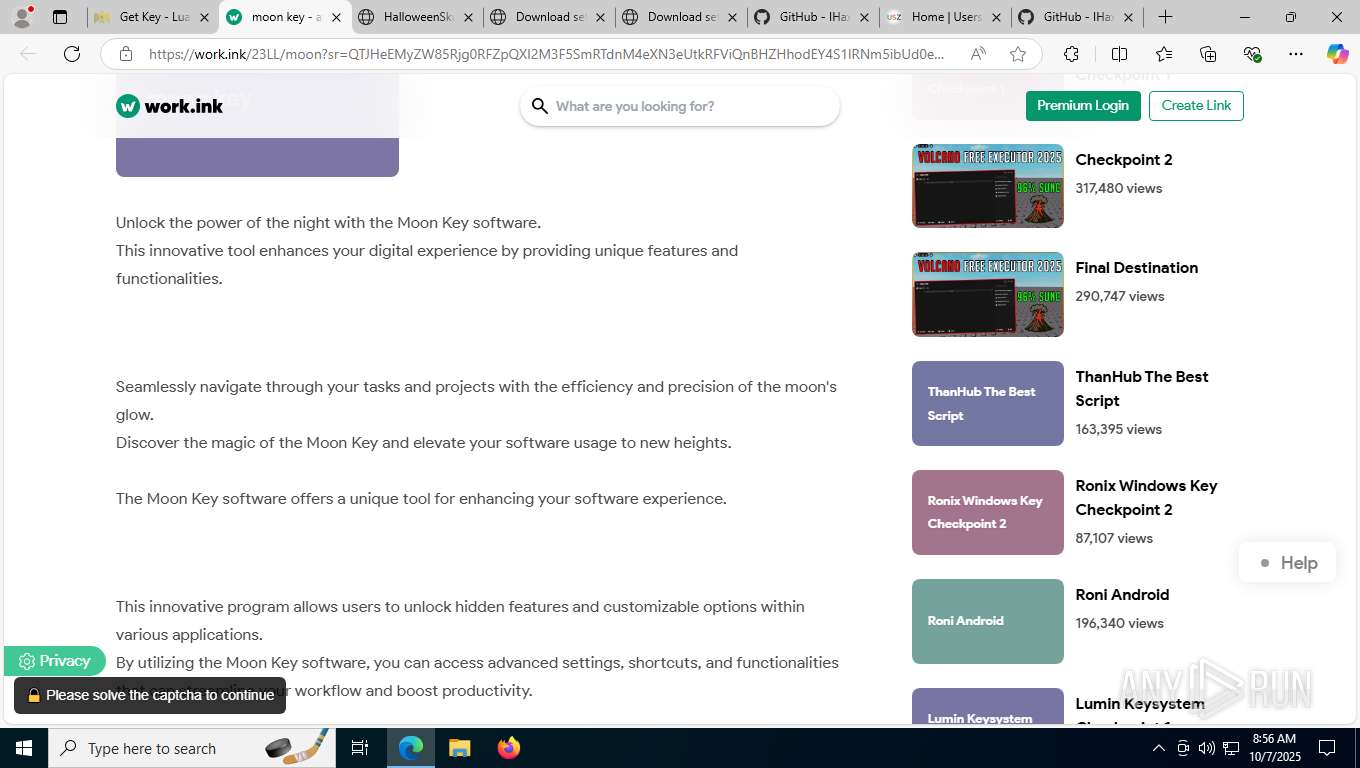
Task: Open Checkpoint 2 thumbnail image
Action: click(988, 186)
